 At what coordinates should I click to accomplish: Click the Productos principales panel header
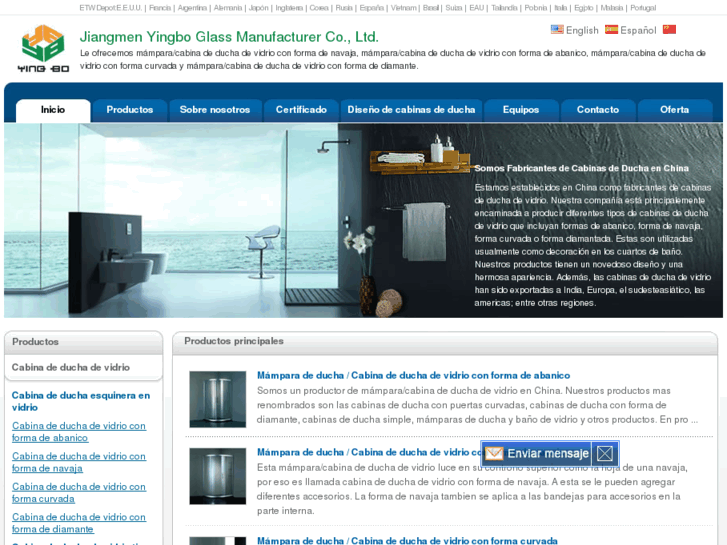pos(445,341)
